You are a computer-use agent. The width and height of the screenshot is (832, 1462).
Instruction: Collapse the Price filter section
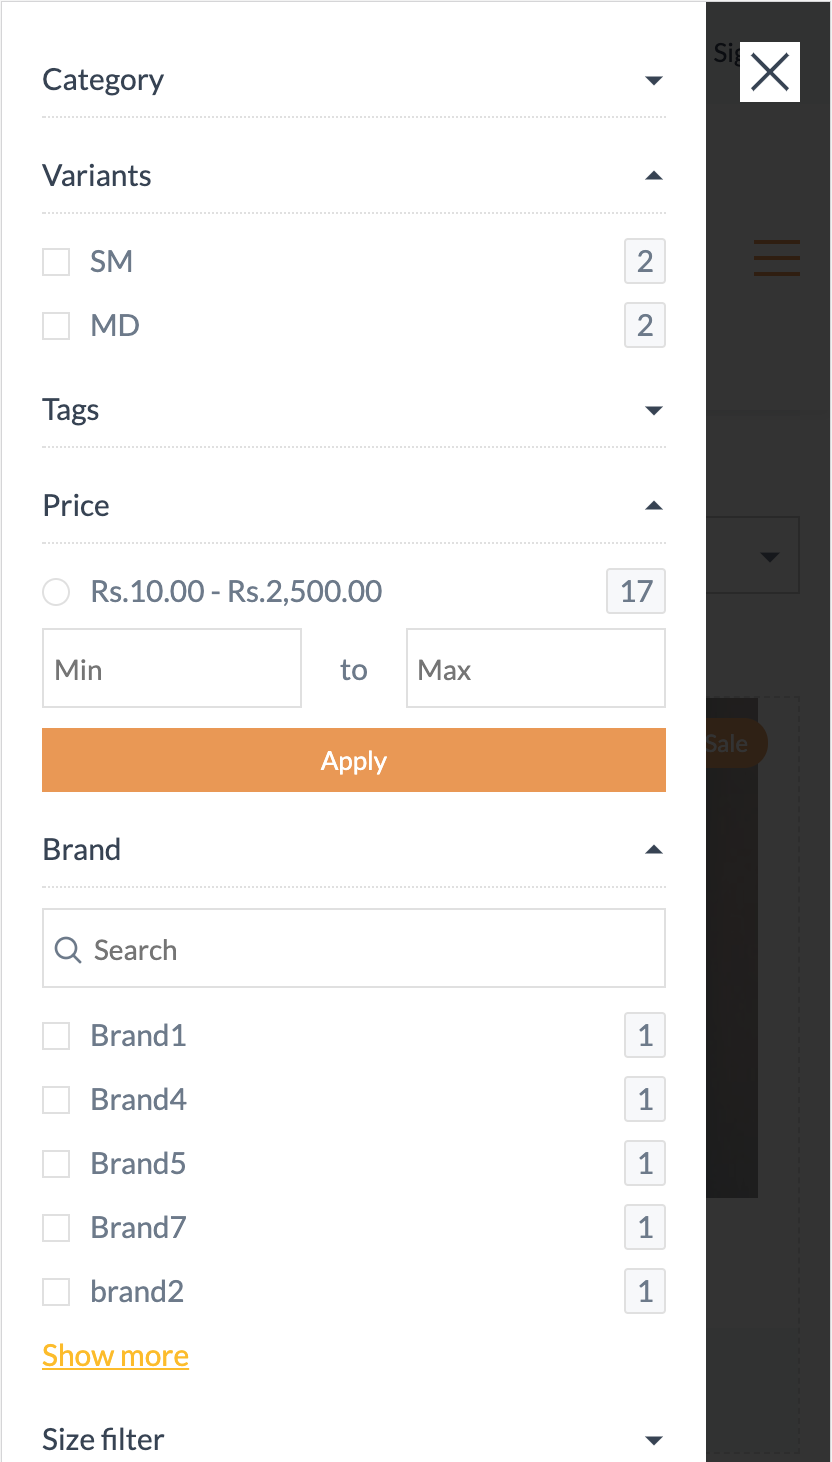654,506
